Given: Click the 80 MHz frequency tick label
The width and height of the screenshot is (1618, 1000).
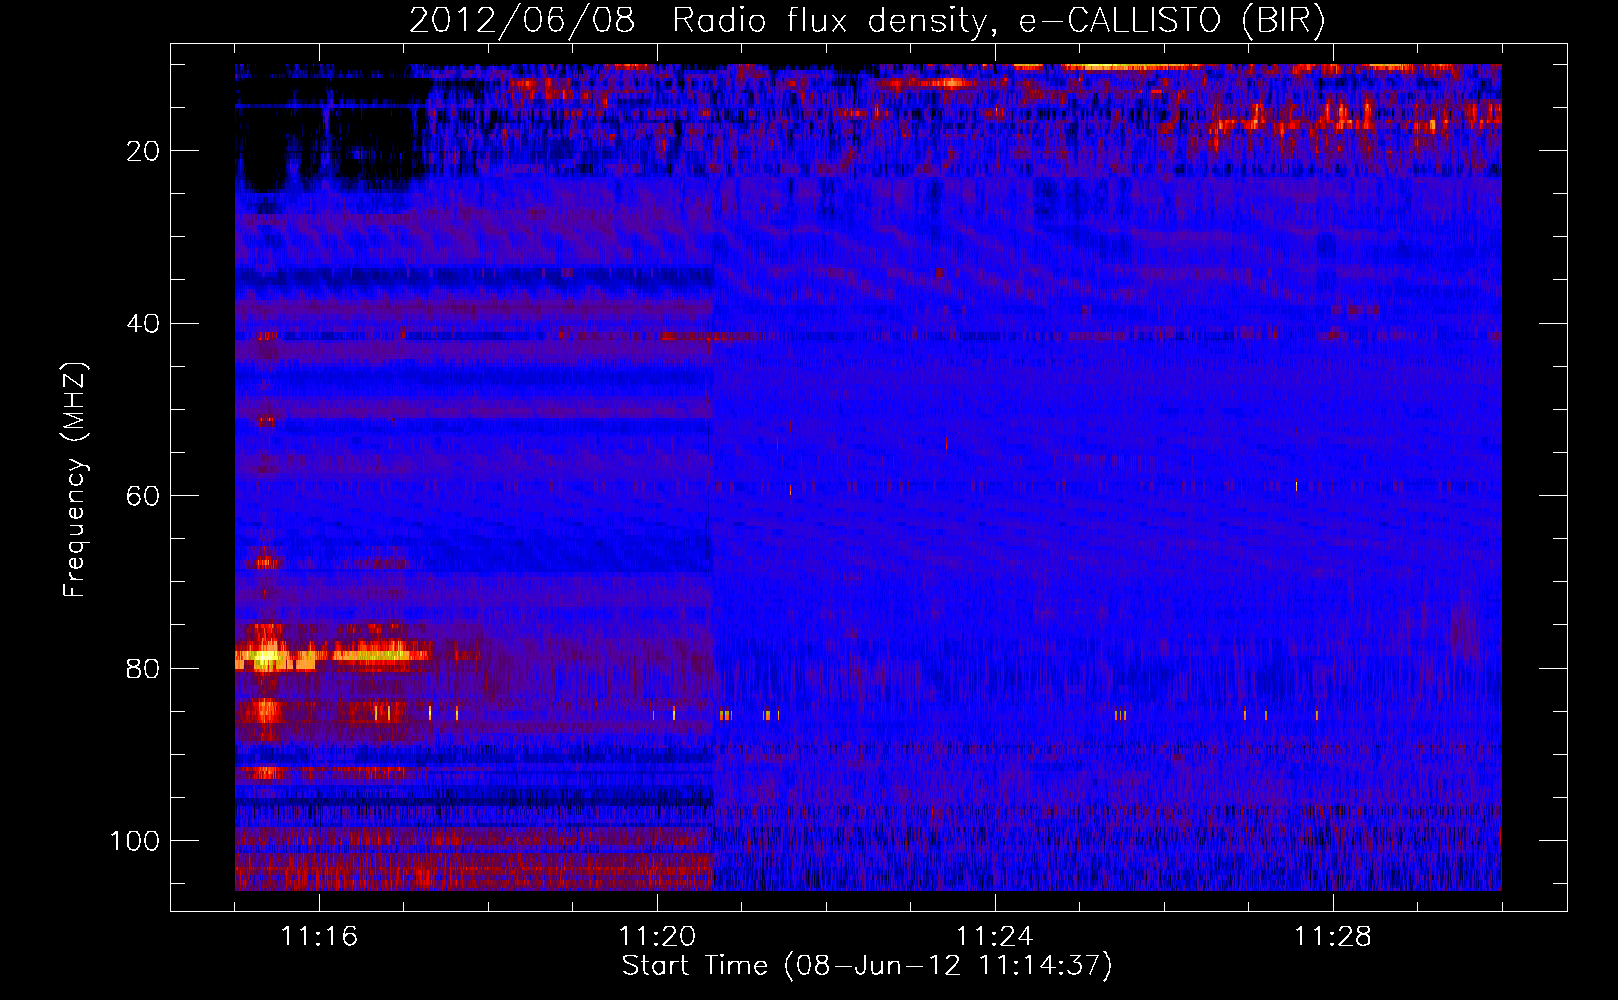Looking at the screenshot, I should (143, 669).
